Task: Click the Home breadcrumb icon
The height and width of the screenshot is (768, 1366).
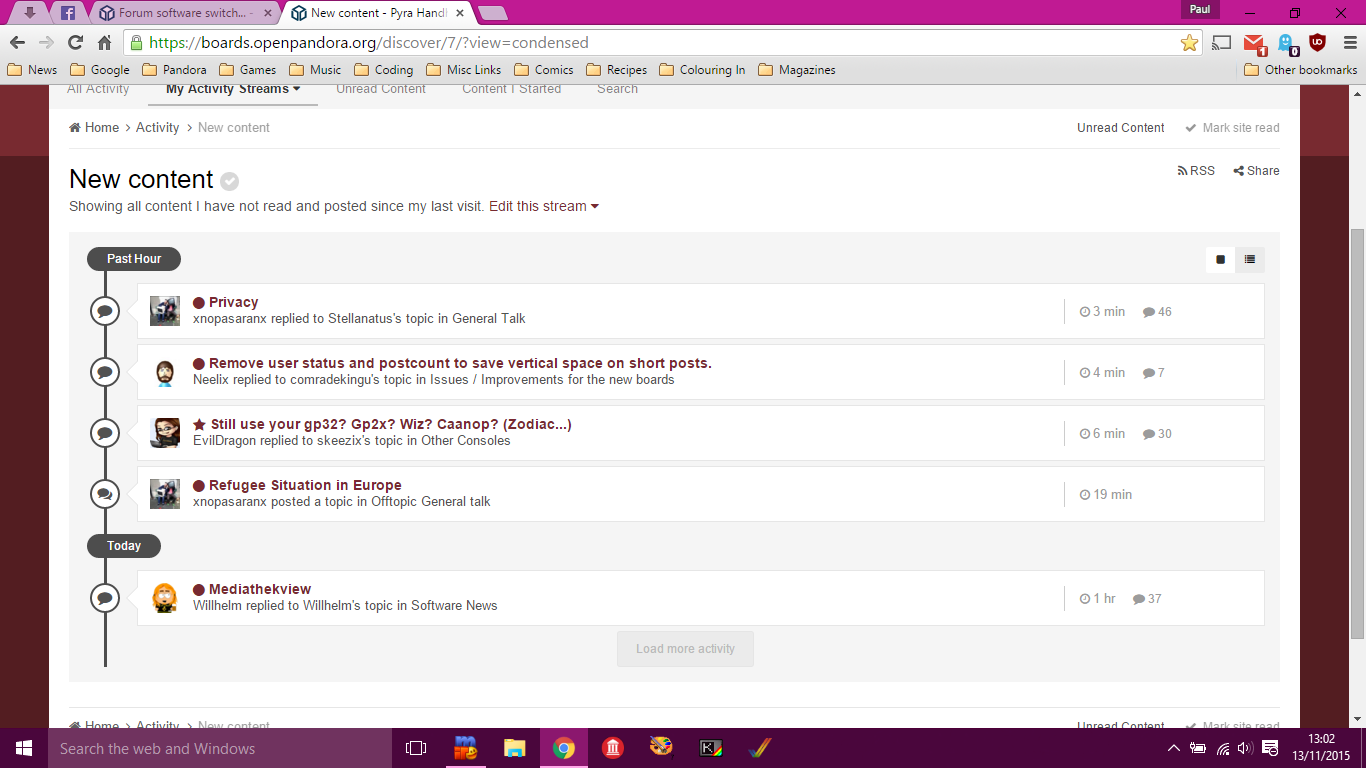Action: [75, 128]
